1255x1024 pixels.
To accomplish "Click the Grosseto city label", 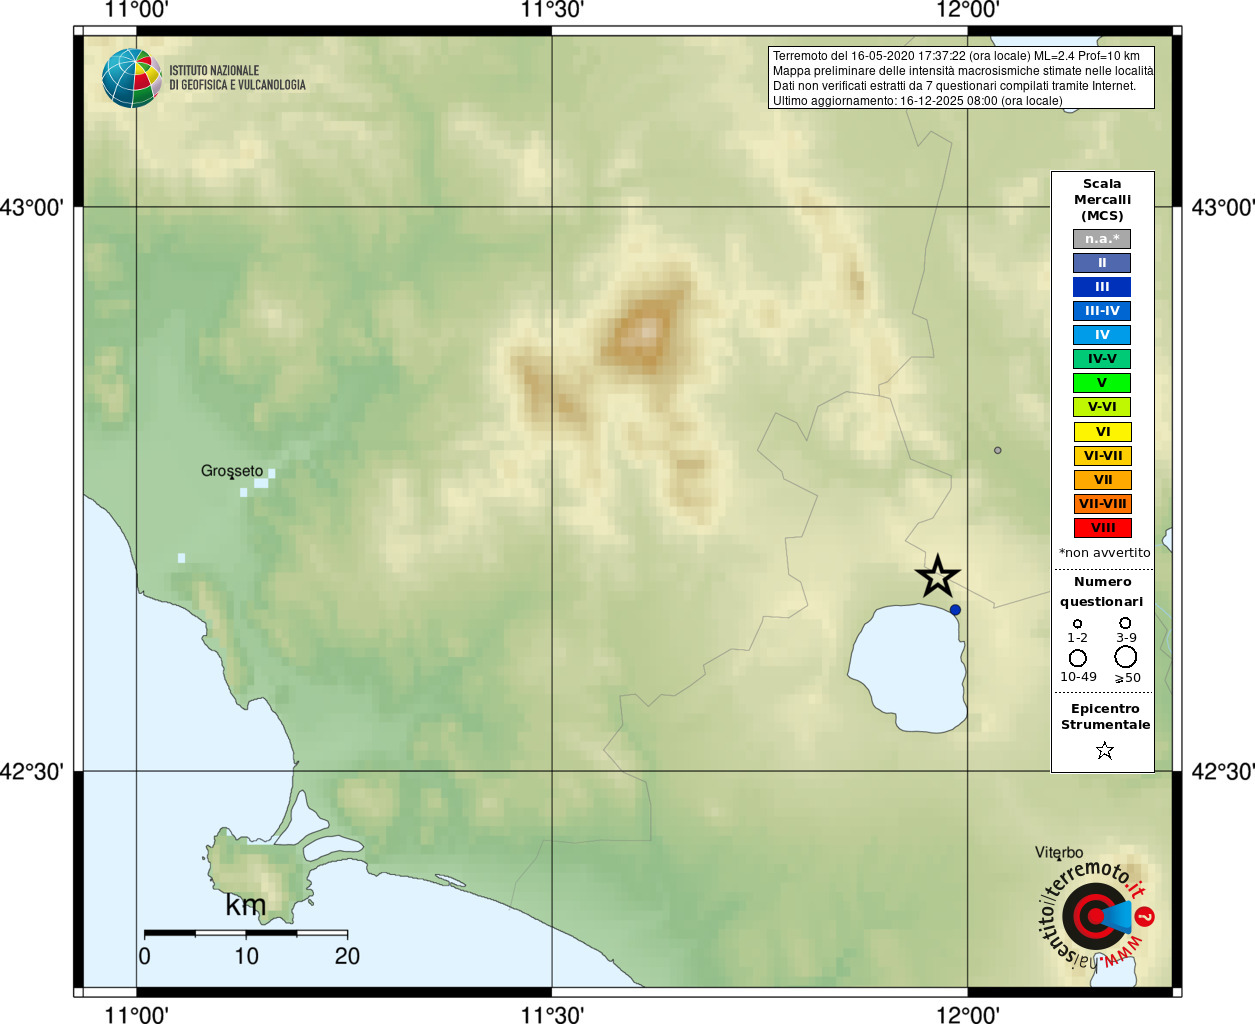I will click(232, 471).
